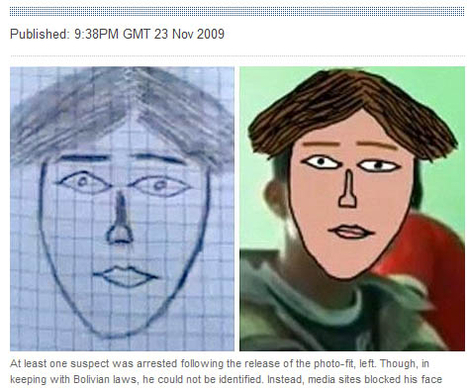
Task: Click the shaded hair of pencil sketch
Action: tap(122, 113)
